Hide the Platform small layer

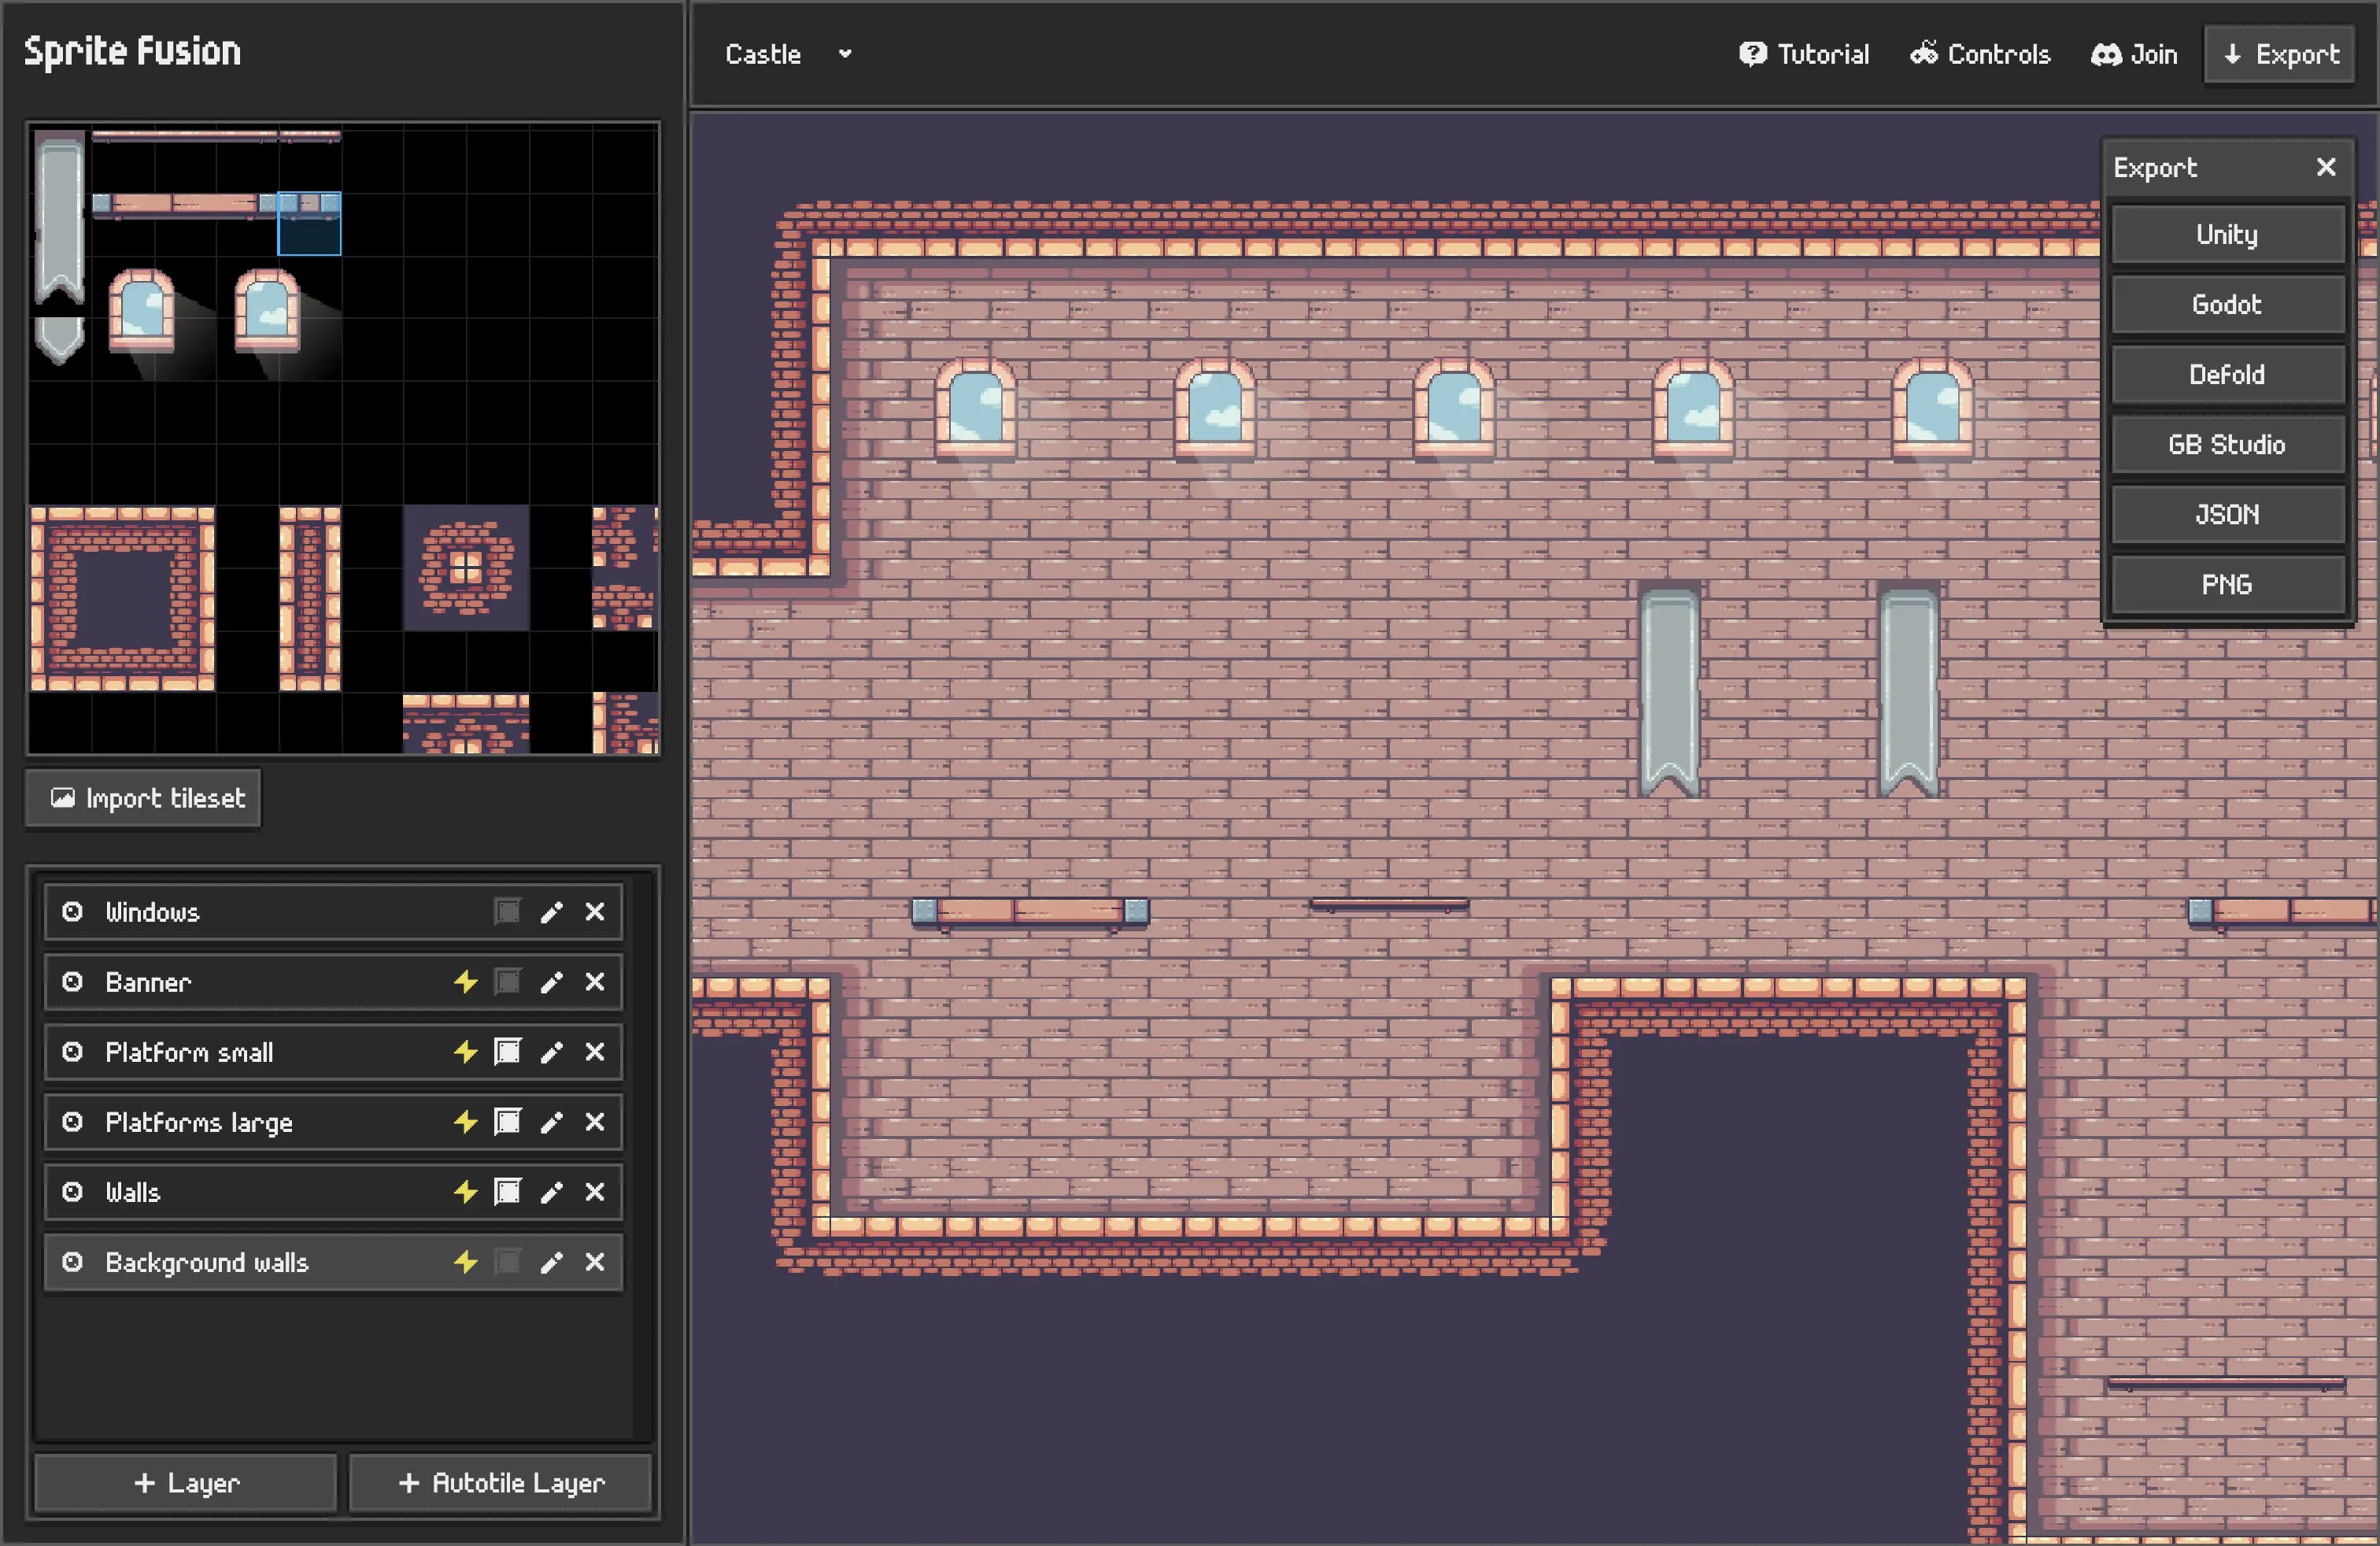(x=72, y=1051)
